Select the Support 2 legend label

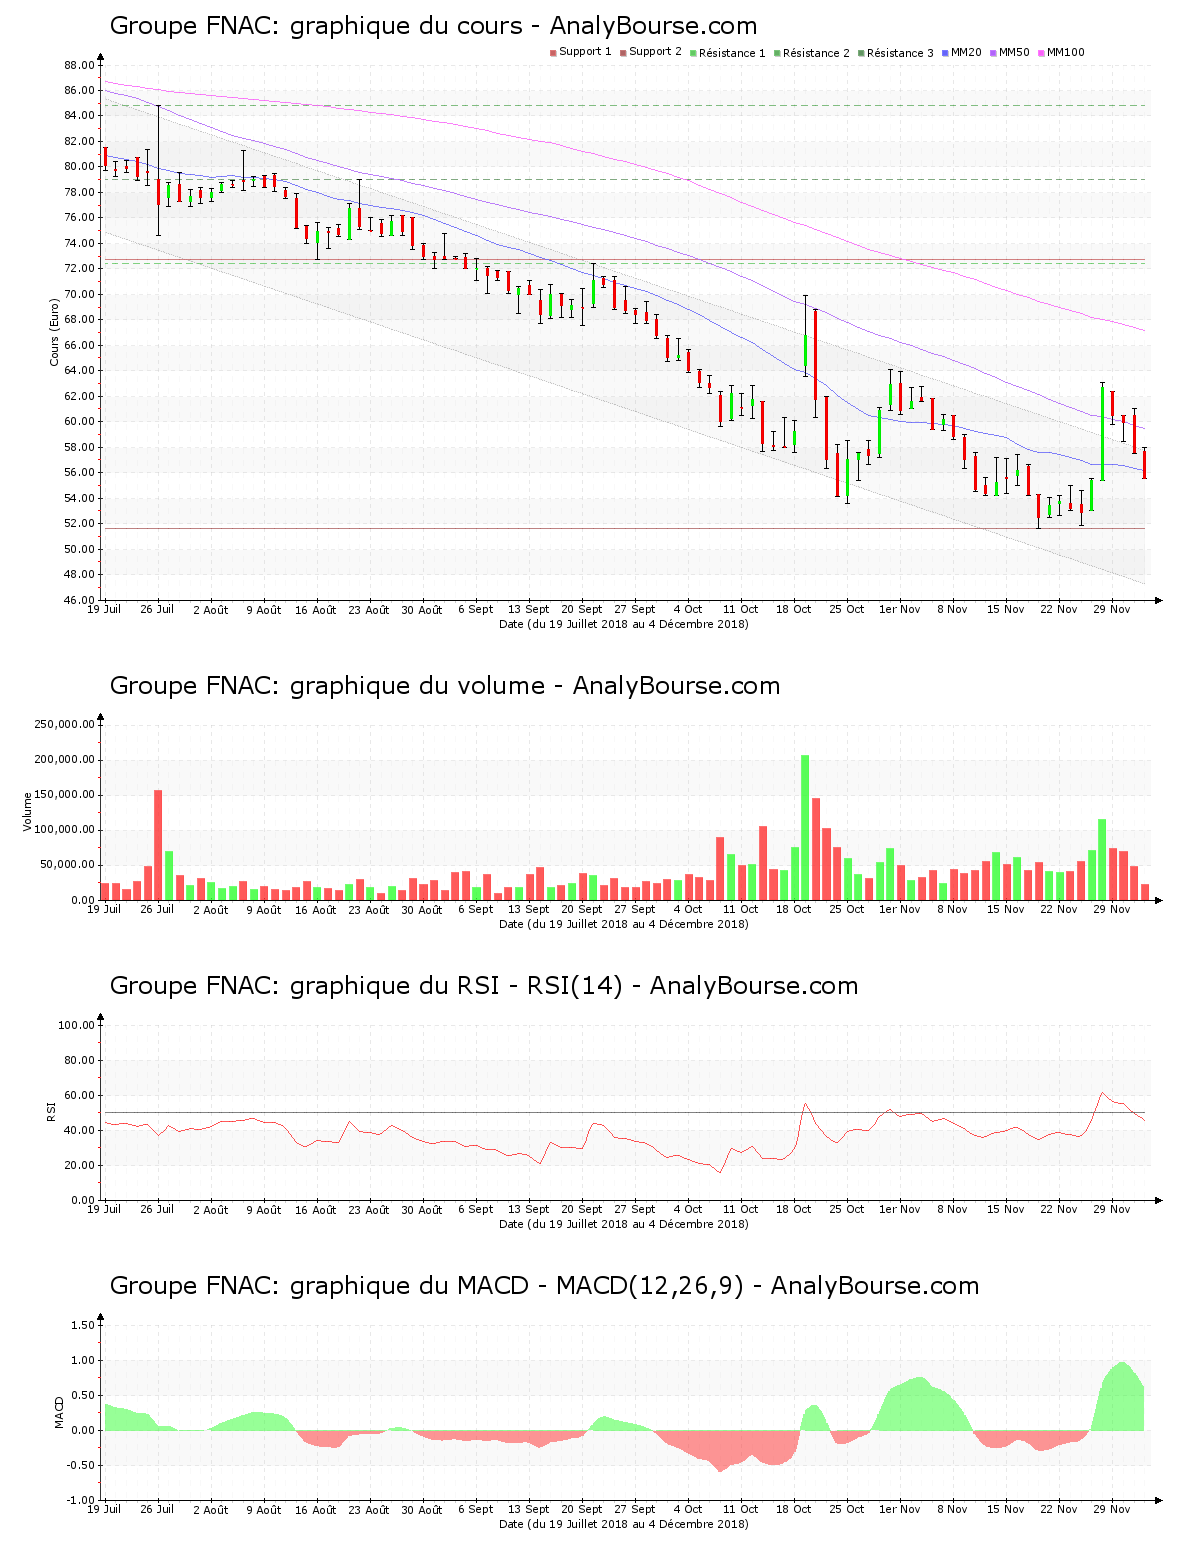[x=655, y=52]
